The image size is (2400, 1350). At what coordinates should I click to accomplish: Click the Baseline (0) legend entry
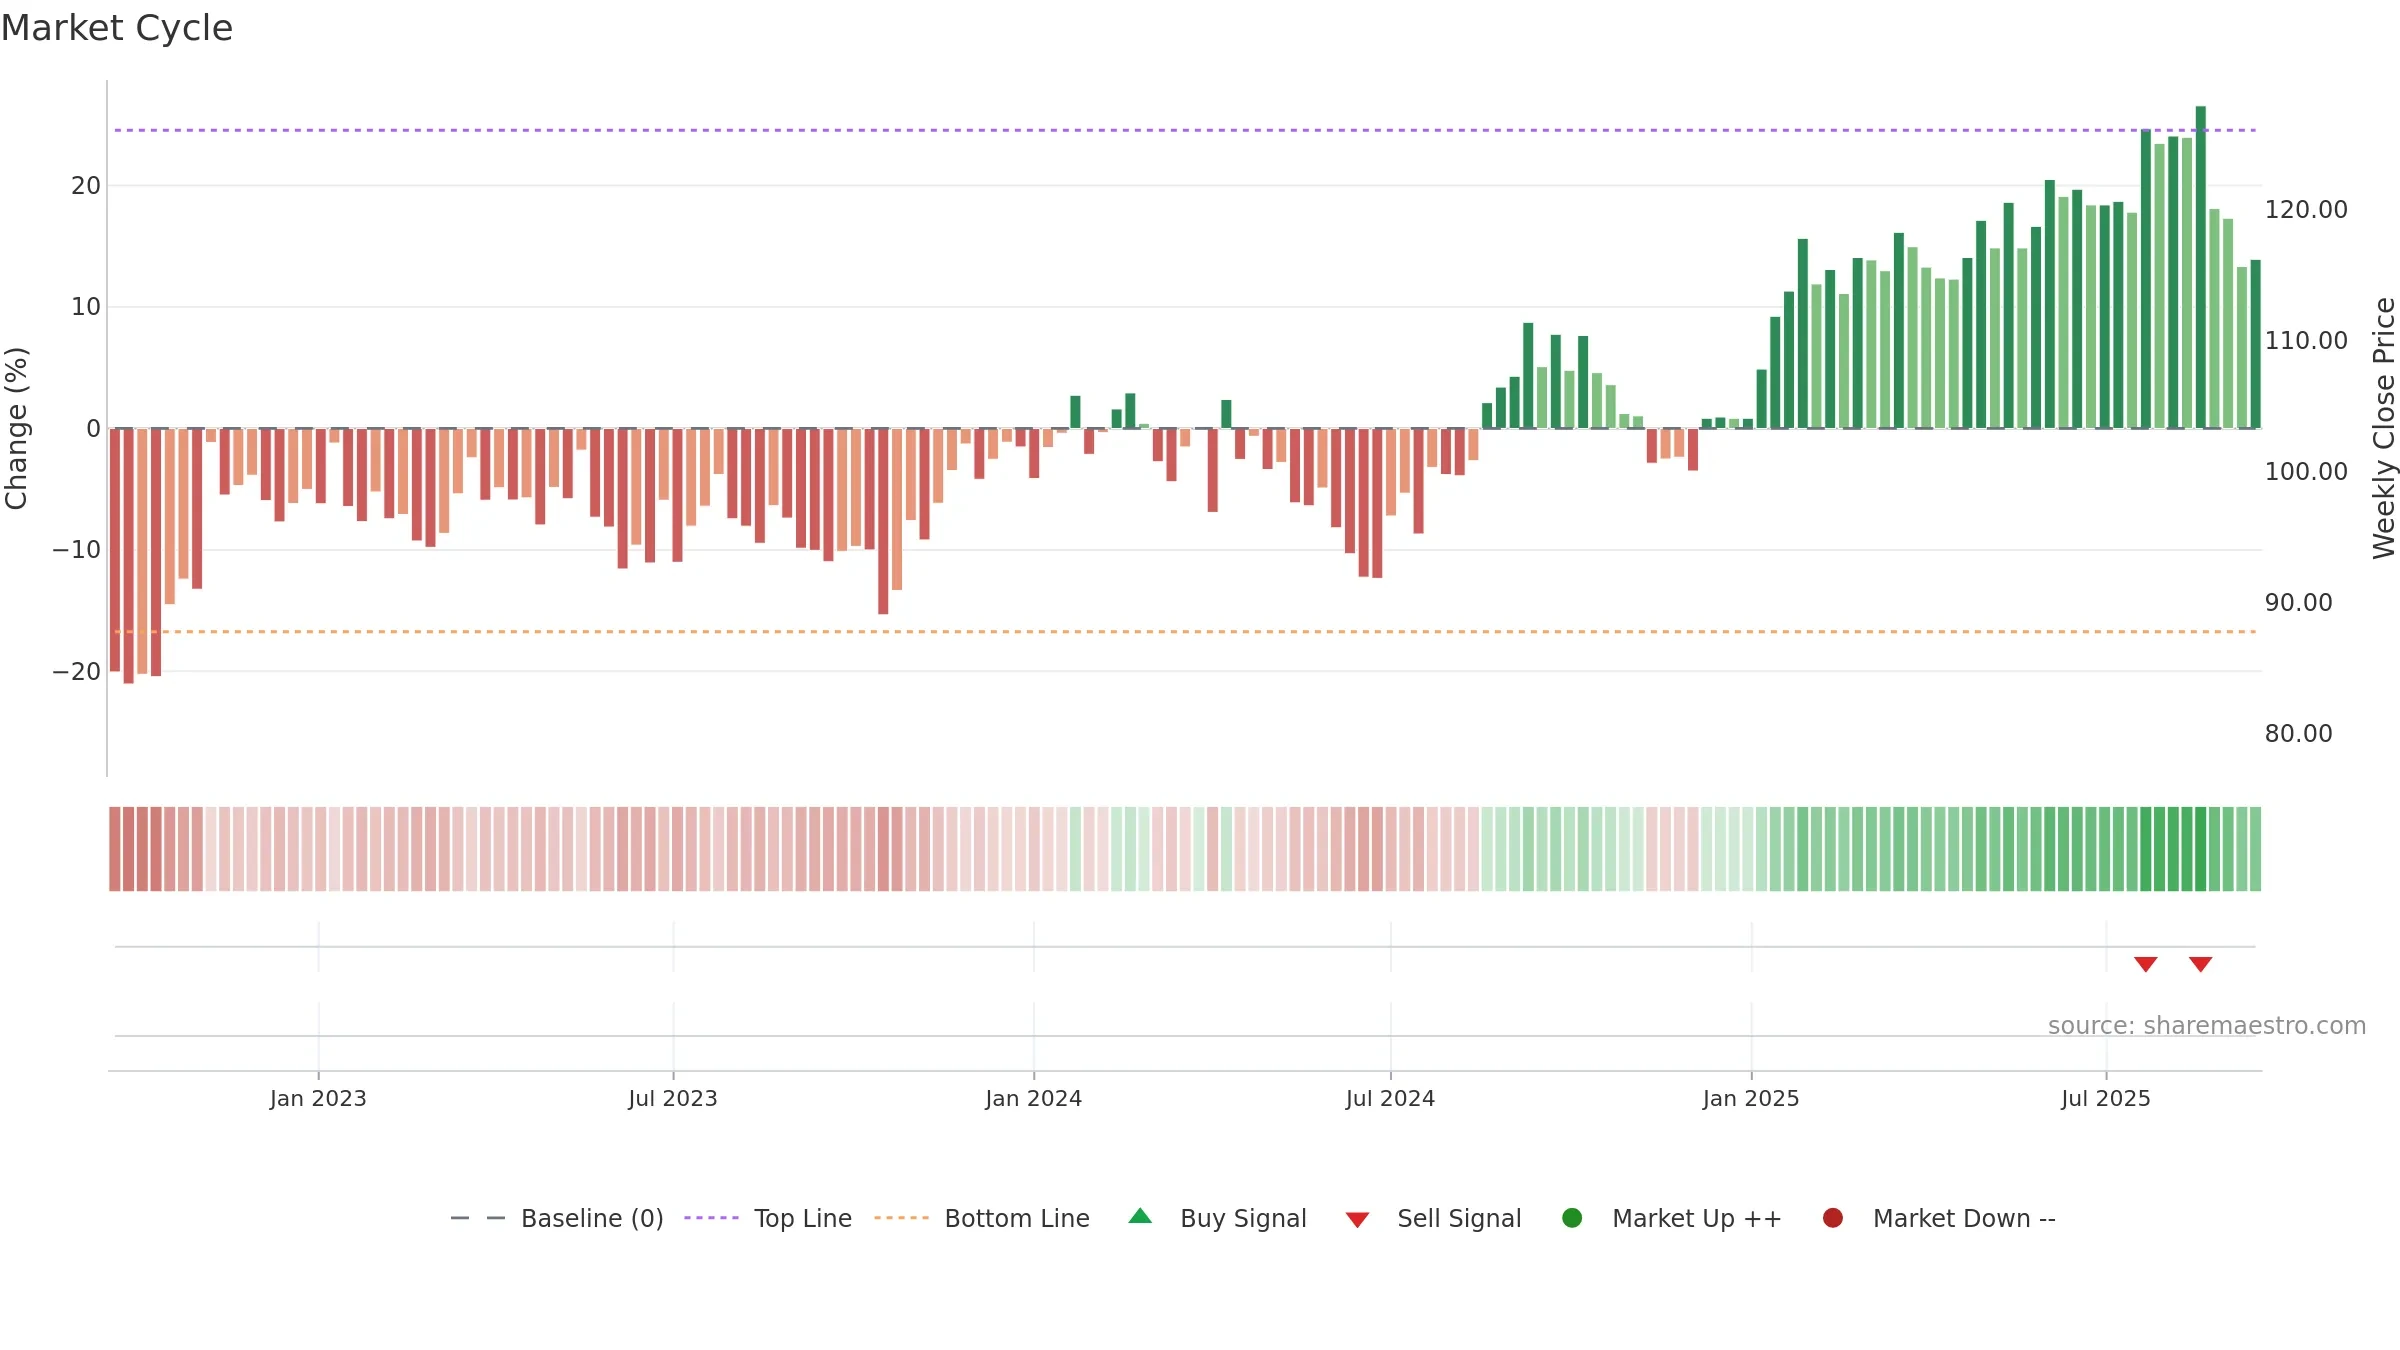click(x=557, y=1218)
